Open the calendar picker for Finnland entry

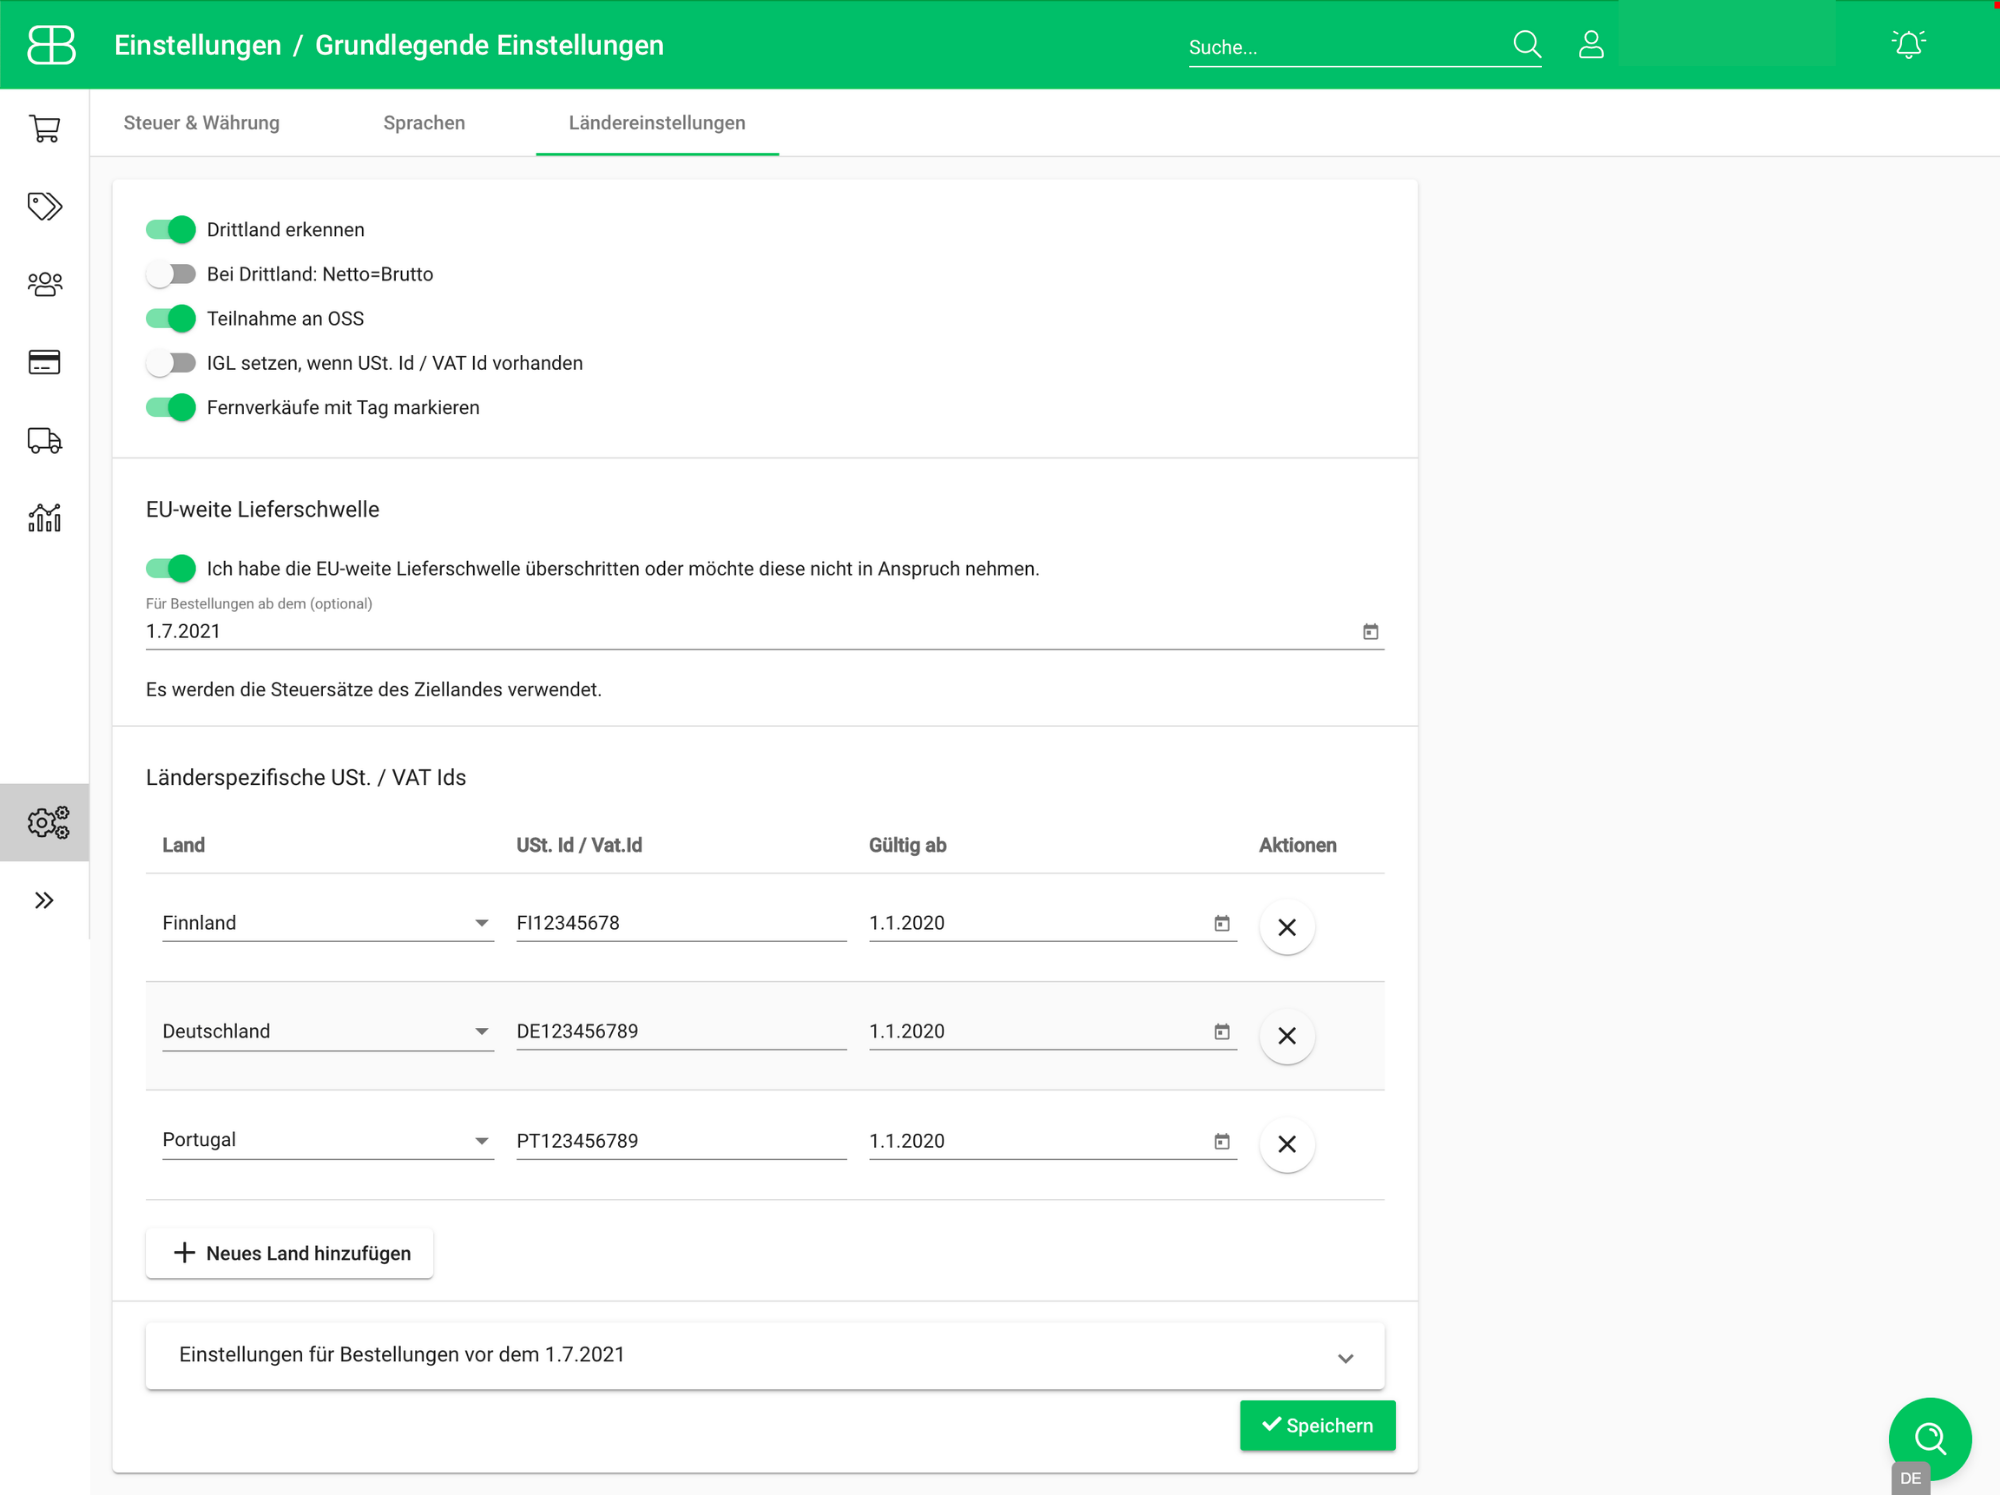point(1221,922)
